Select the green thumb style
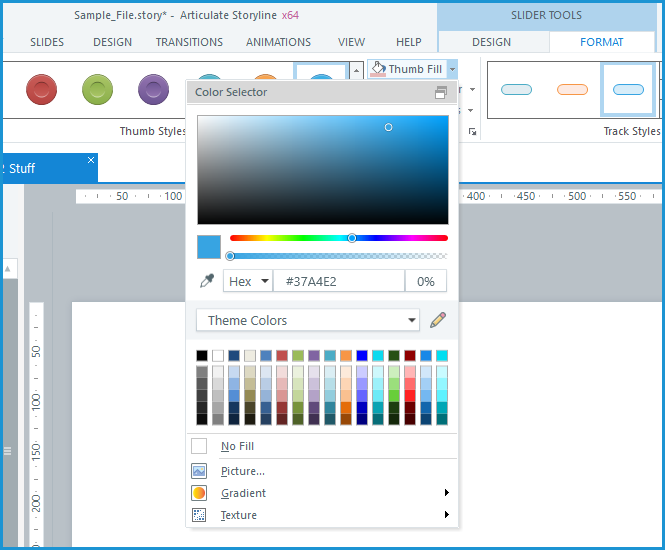The width and height of the screenshot is (665, 550). coord(98,89)
